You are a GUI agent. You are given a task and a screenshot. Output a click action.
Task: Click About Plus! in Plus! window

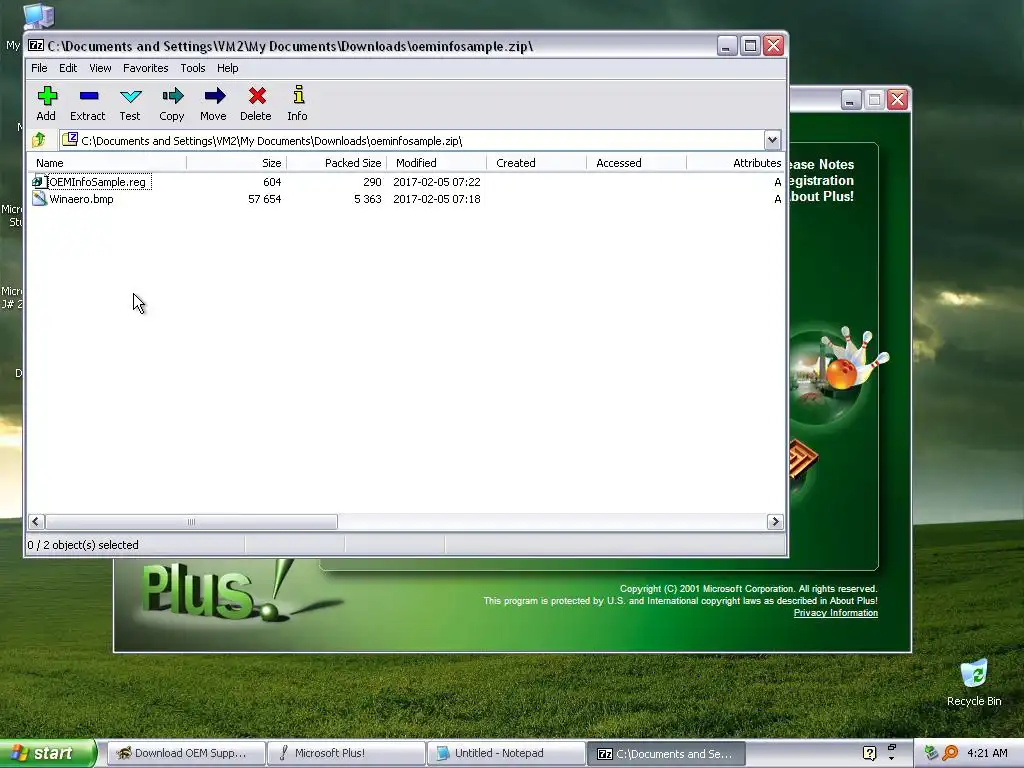tap(822, 197)
